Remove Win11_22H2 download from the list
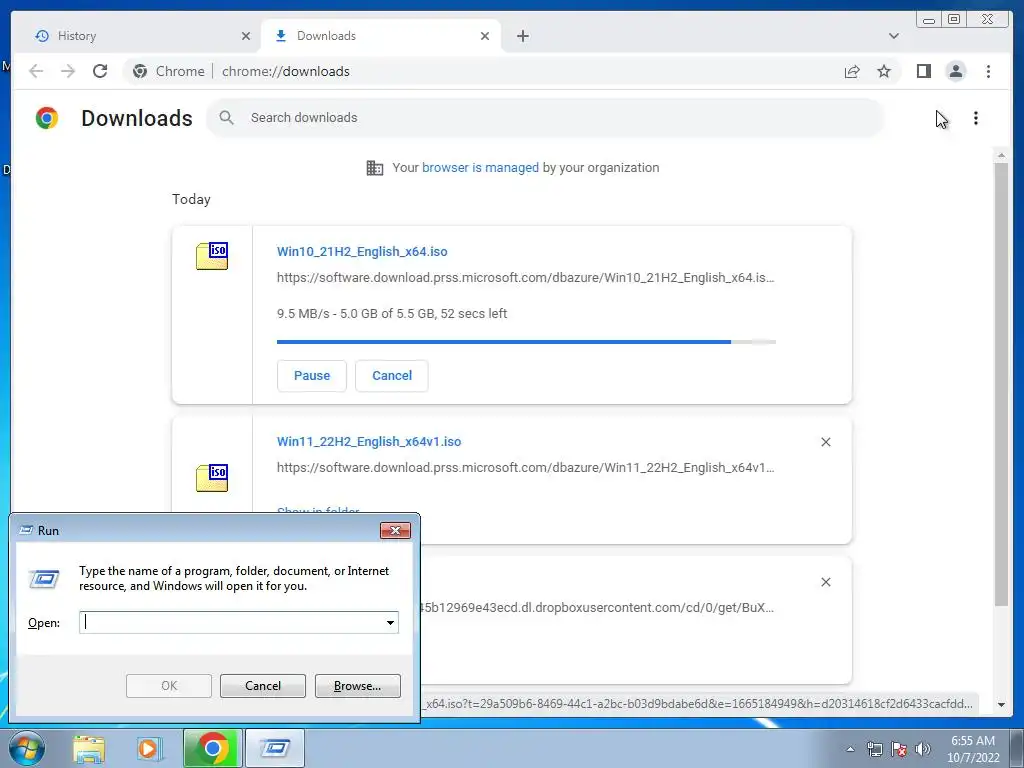The width and height of the screenshot is (1024, 768). tap(825, 442)
